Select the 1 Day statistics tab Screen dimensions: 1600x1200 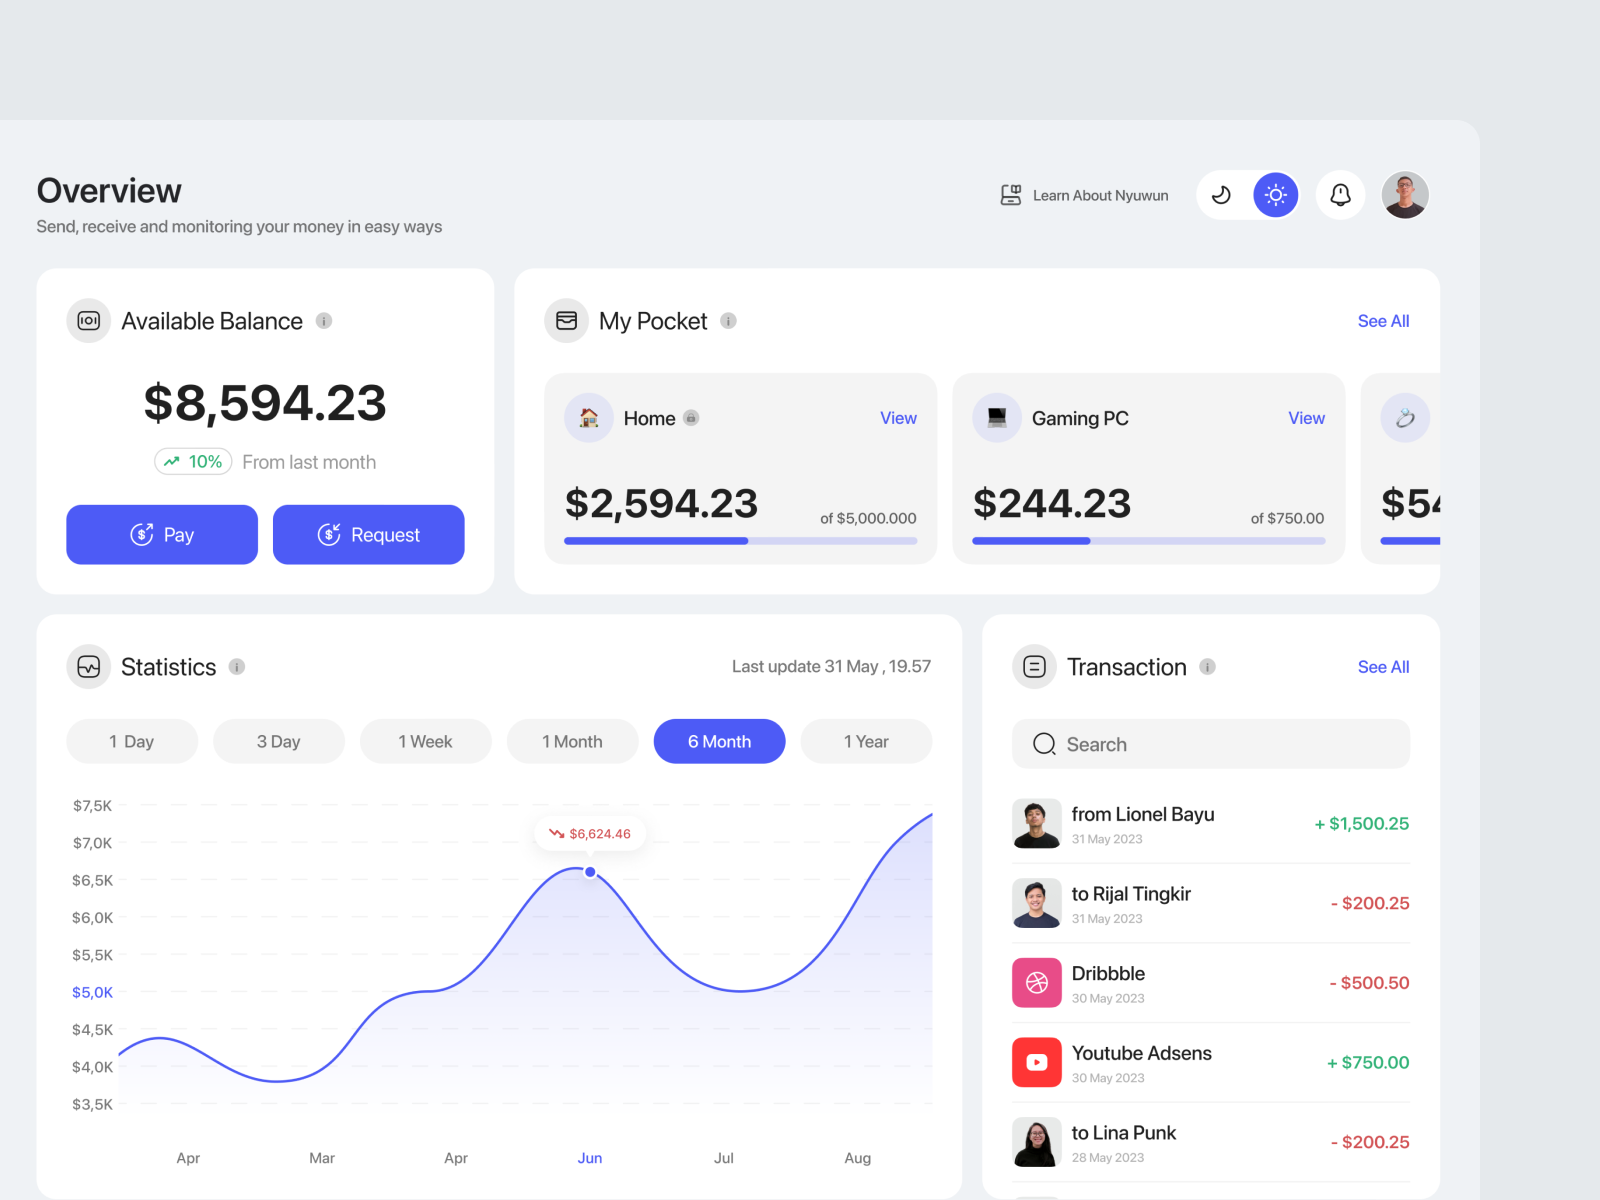tap(131, 741)
